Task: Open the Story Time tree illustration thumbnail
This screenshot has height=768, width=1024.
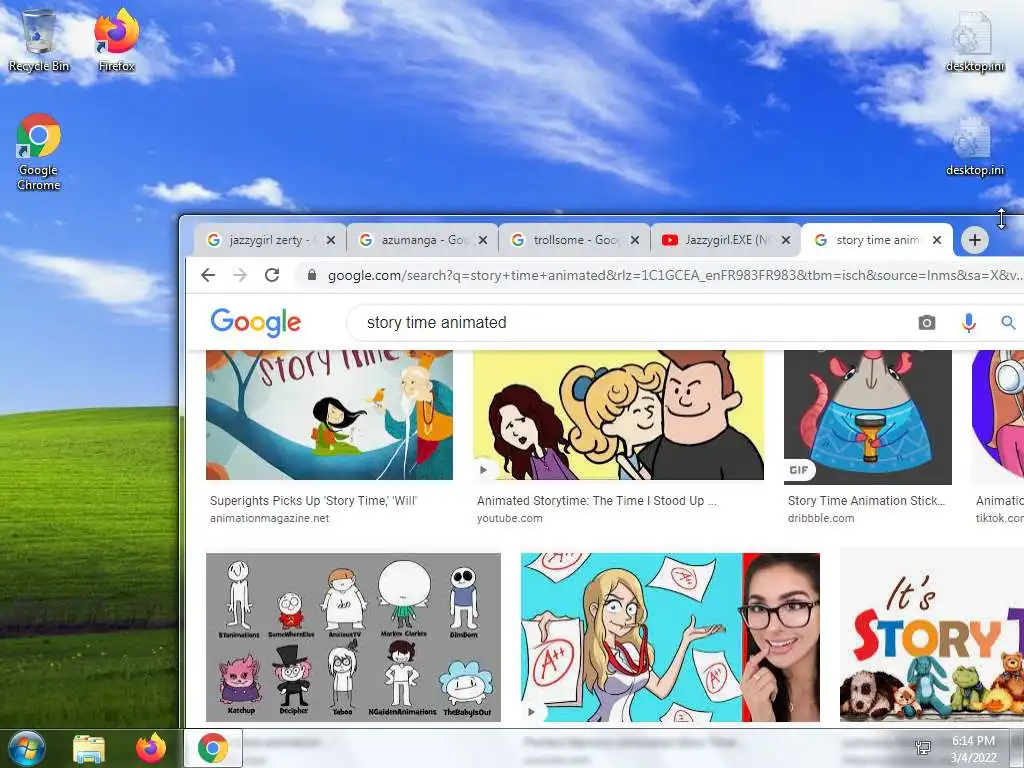Action: (x=329, y=415)
